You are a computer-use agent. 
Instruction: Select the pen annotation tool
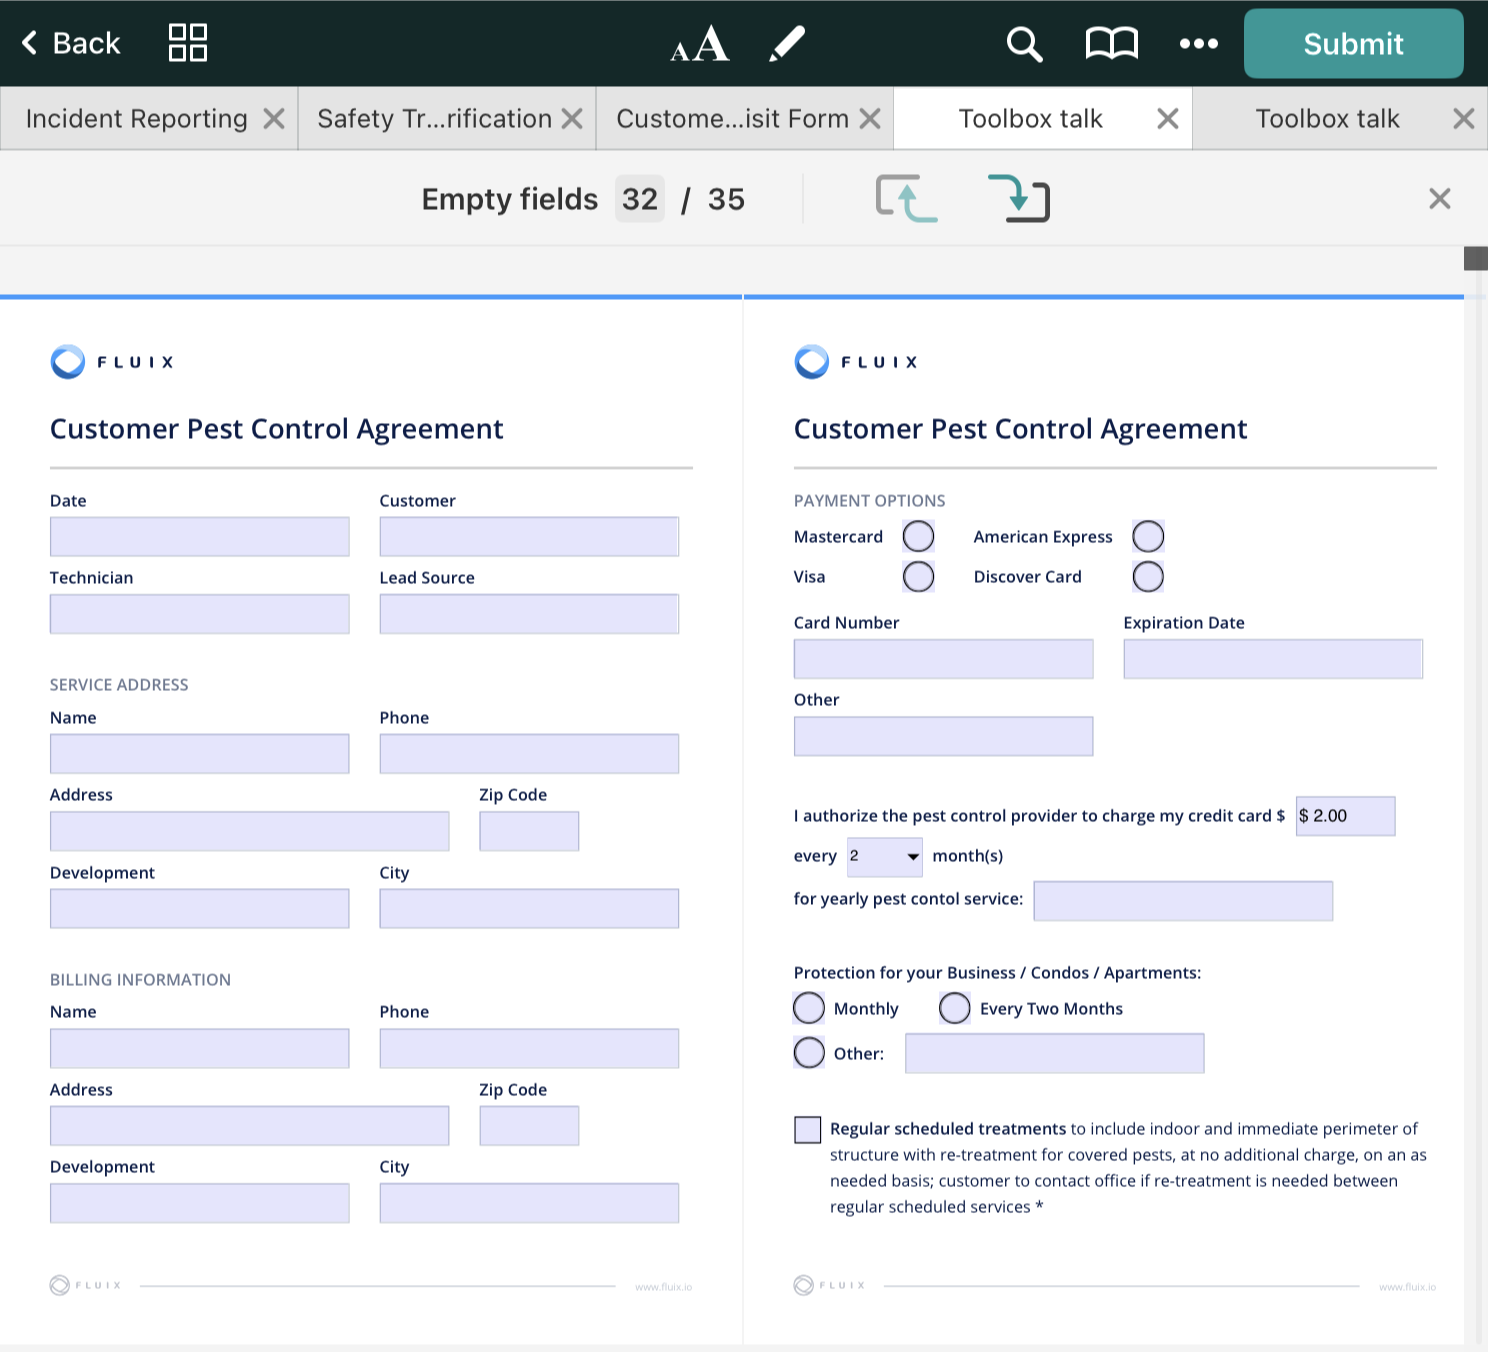coord(787,43)
